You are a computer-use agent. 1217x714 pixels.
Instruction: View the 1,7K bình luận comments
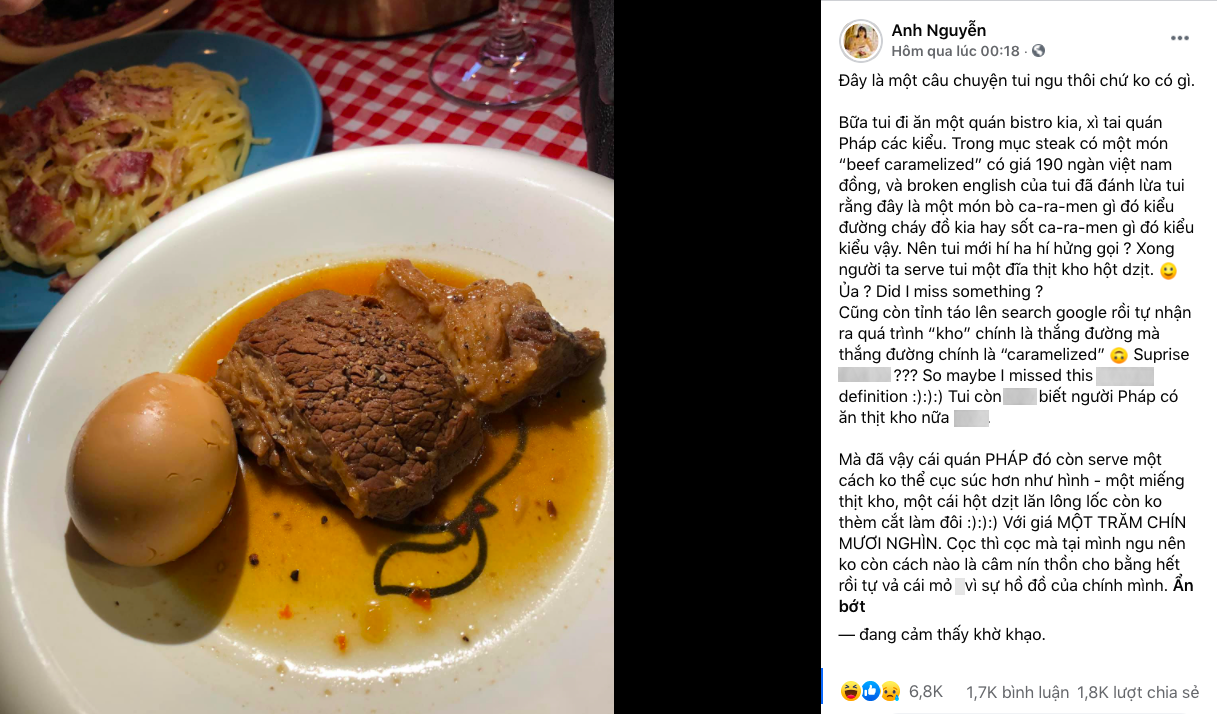click(1017, 691)
